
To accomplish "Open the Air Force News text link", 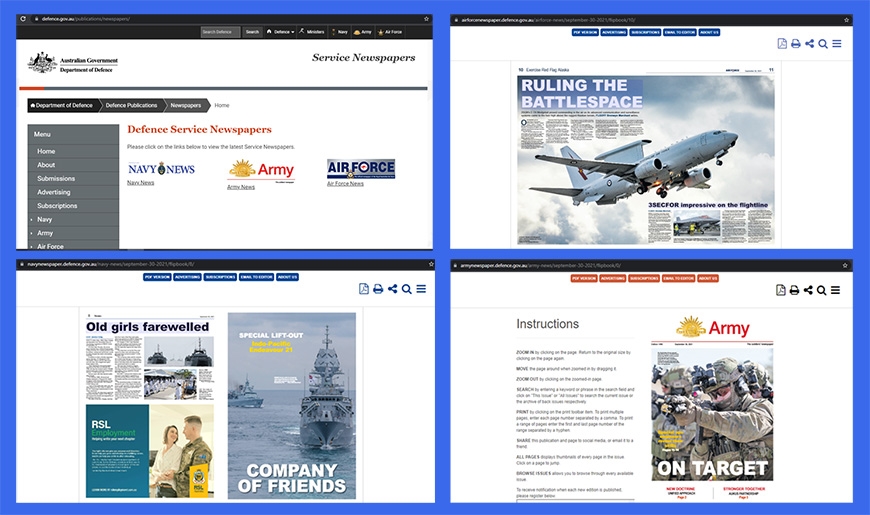I will (x=345, y=184).
